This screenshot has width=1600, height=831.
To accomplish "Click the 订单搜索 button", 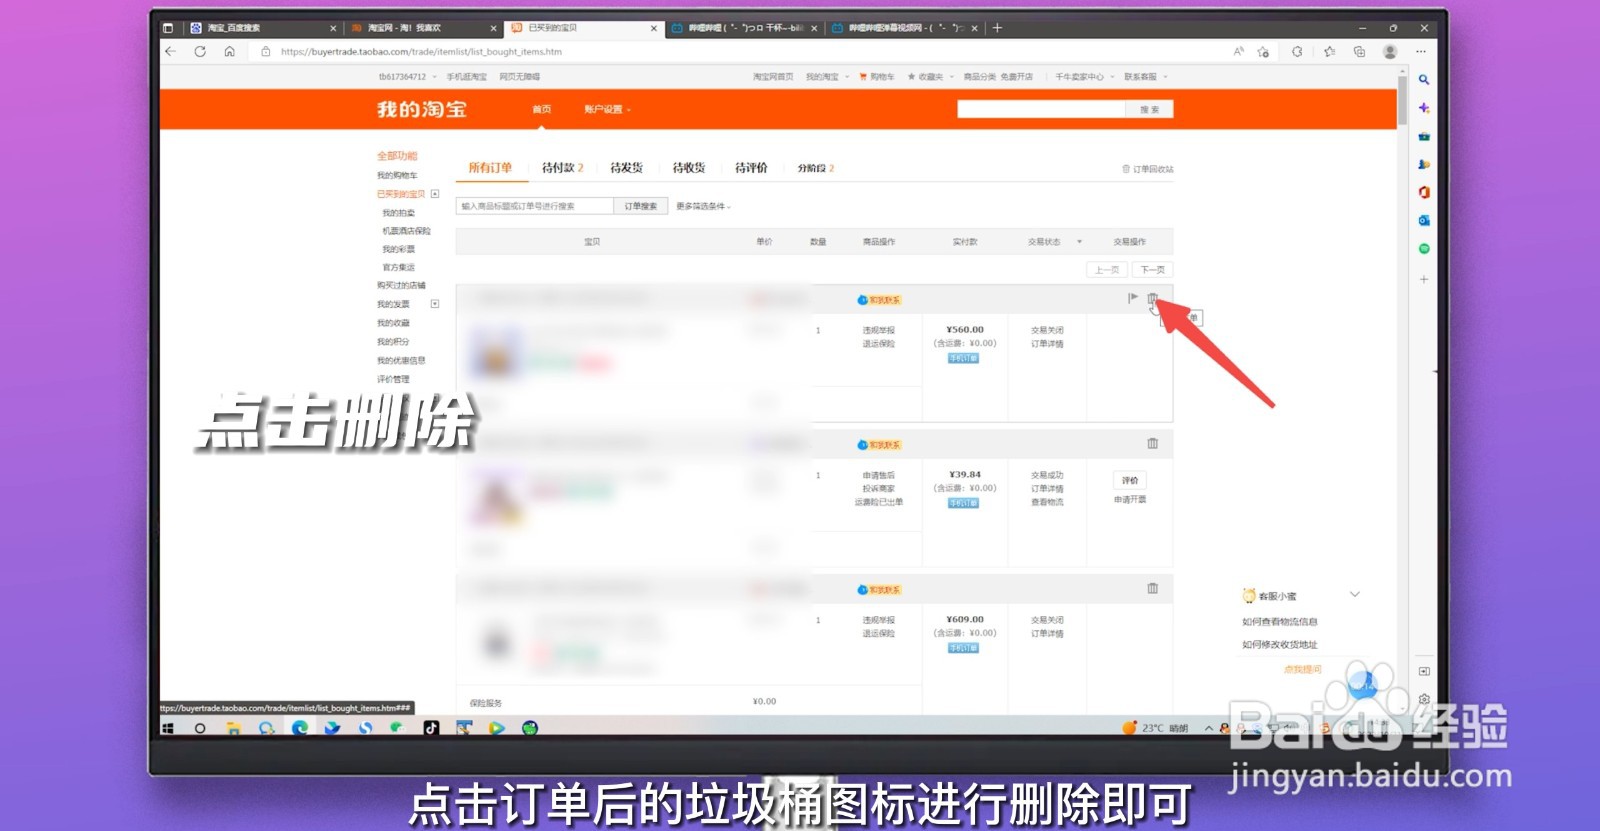I will (x=641, y=206).
